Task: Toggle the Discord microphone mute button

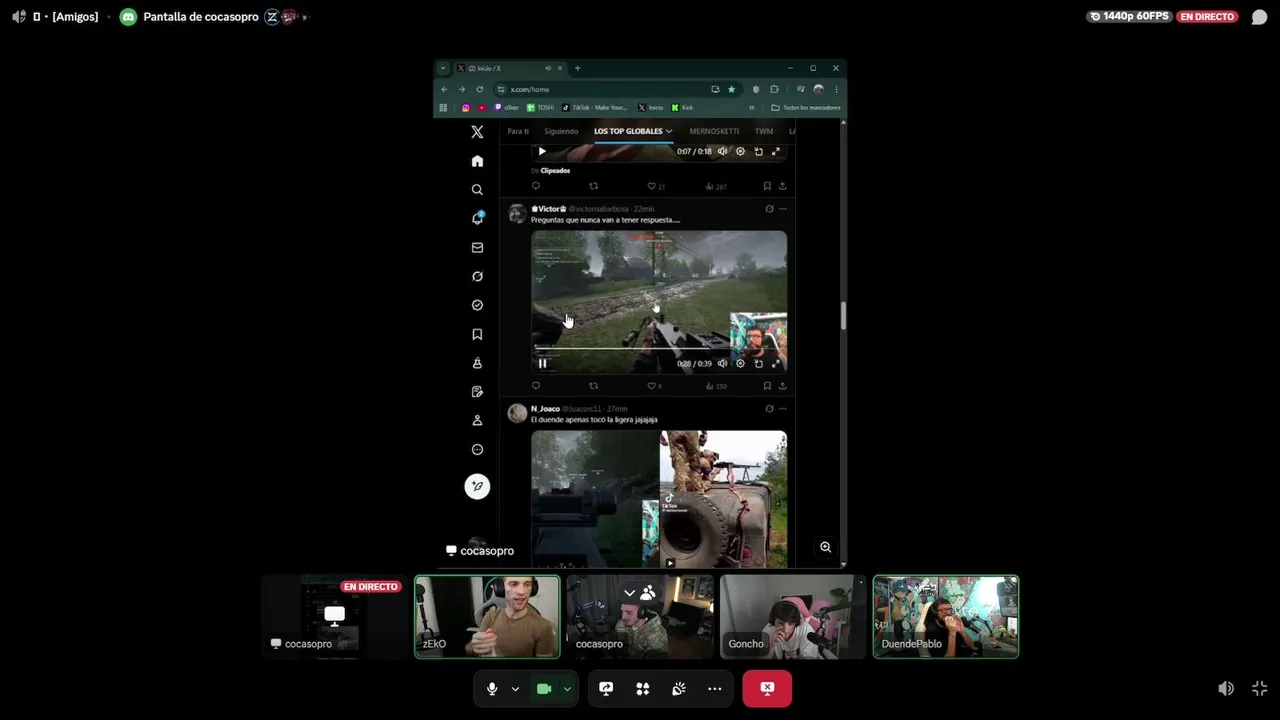Action: click(x=491, y=689)
